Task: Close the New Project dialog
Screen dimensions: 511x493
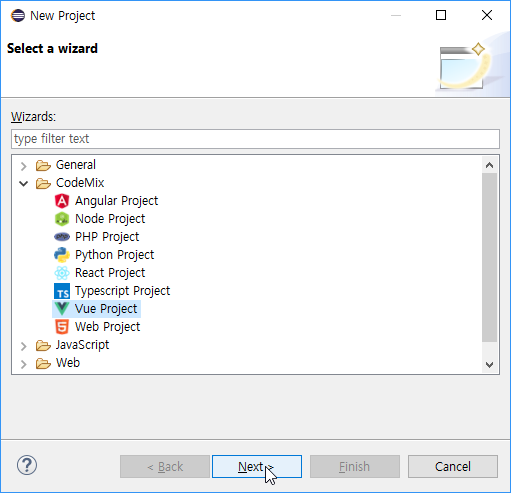Action: (487, 15)
